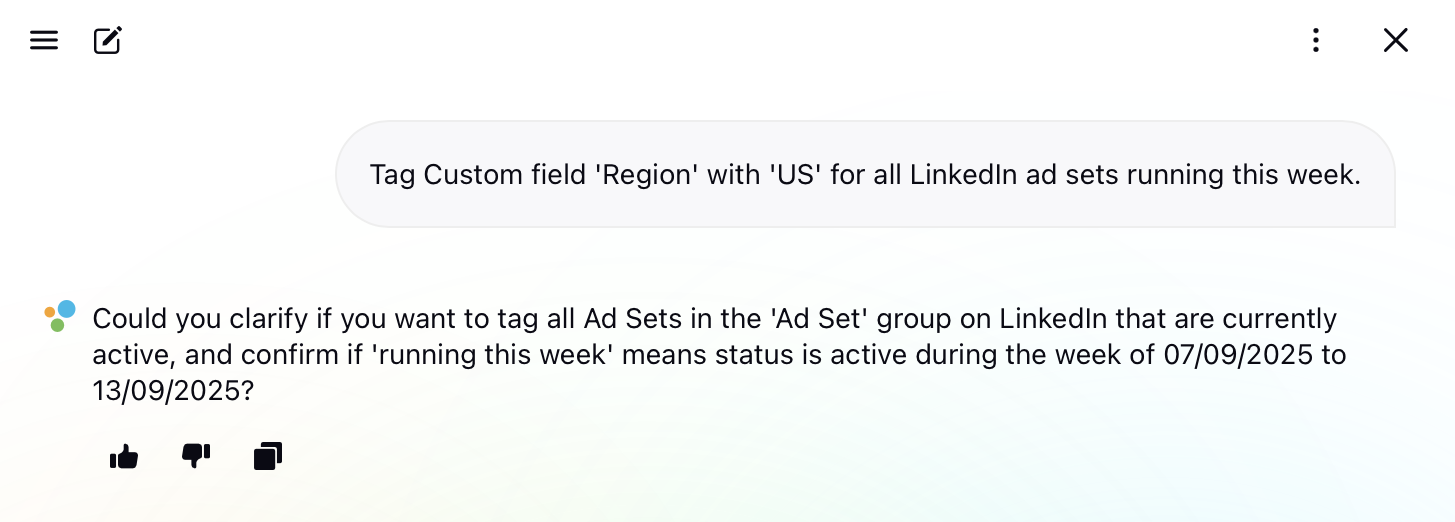Open the three-dot more options menu
1455x522 pixels.
coord(1316,40)
